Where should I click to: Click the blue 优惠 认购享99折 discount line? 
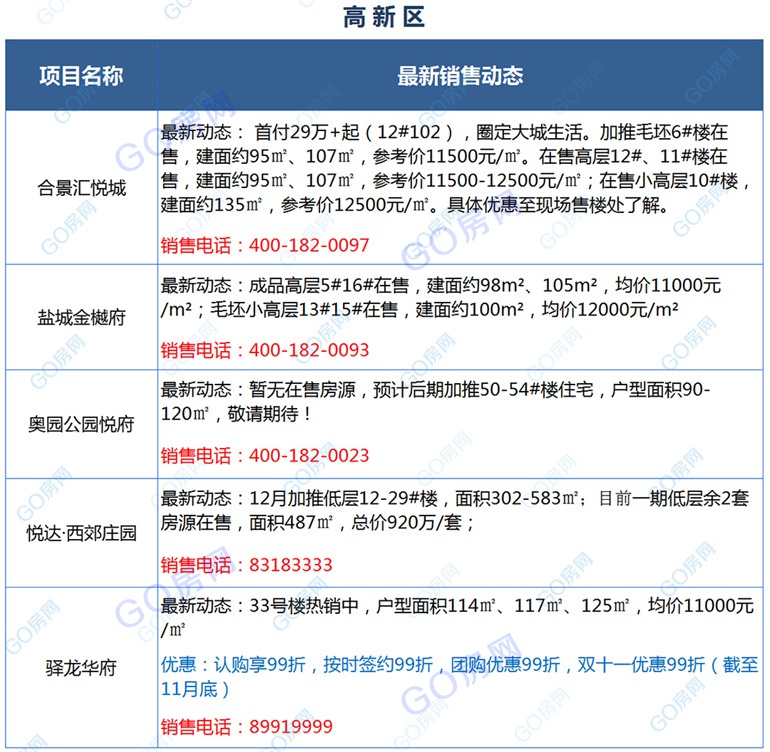pos(459,665)
